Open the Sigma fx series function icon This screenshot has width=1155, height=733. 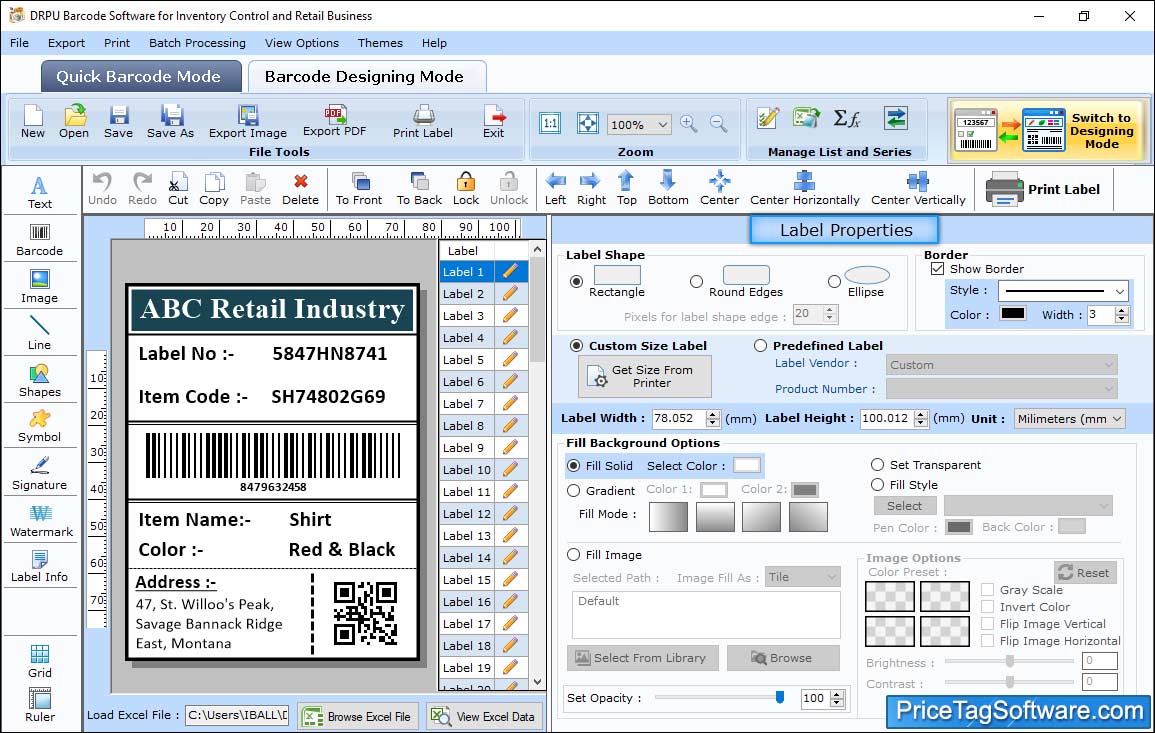click(847, 118)
